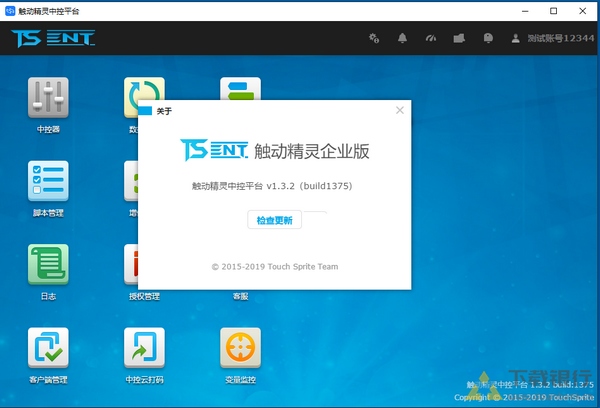Image resolution: width=600 pixels, height=408 pixels.
Task: Open the 变量监控 variable monitor icon
Action: pos(240,348)
